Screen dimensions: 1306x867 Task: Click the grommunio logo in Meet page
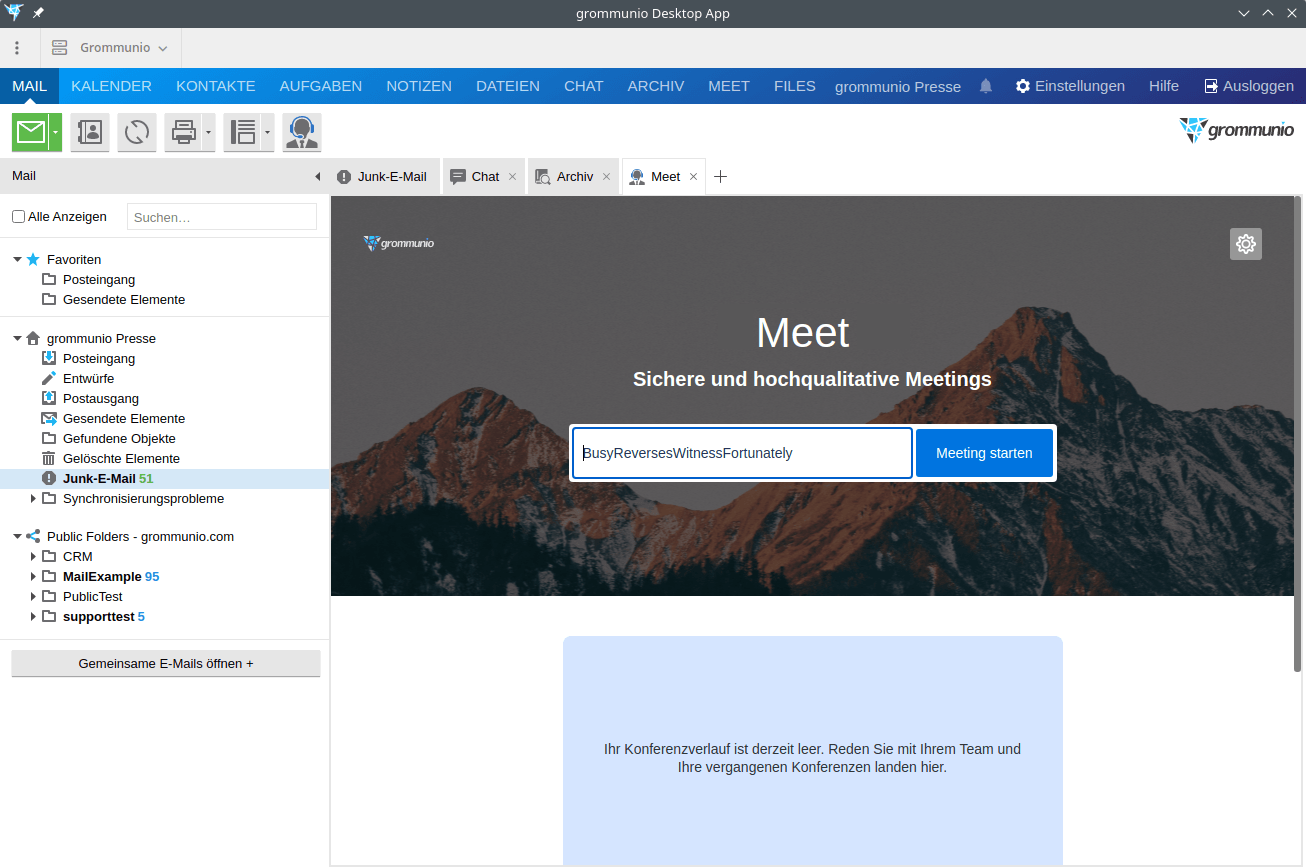coord(399,243)
